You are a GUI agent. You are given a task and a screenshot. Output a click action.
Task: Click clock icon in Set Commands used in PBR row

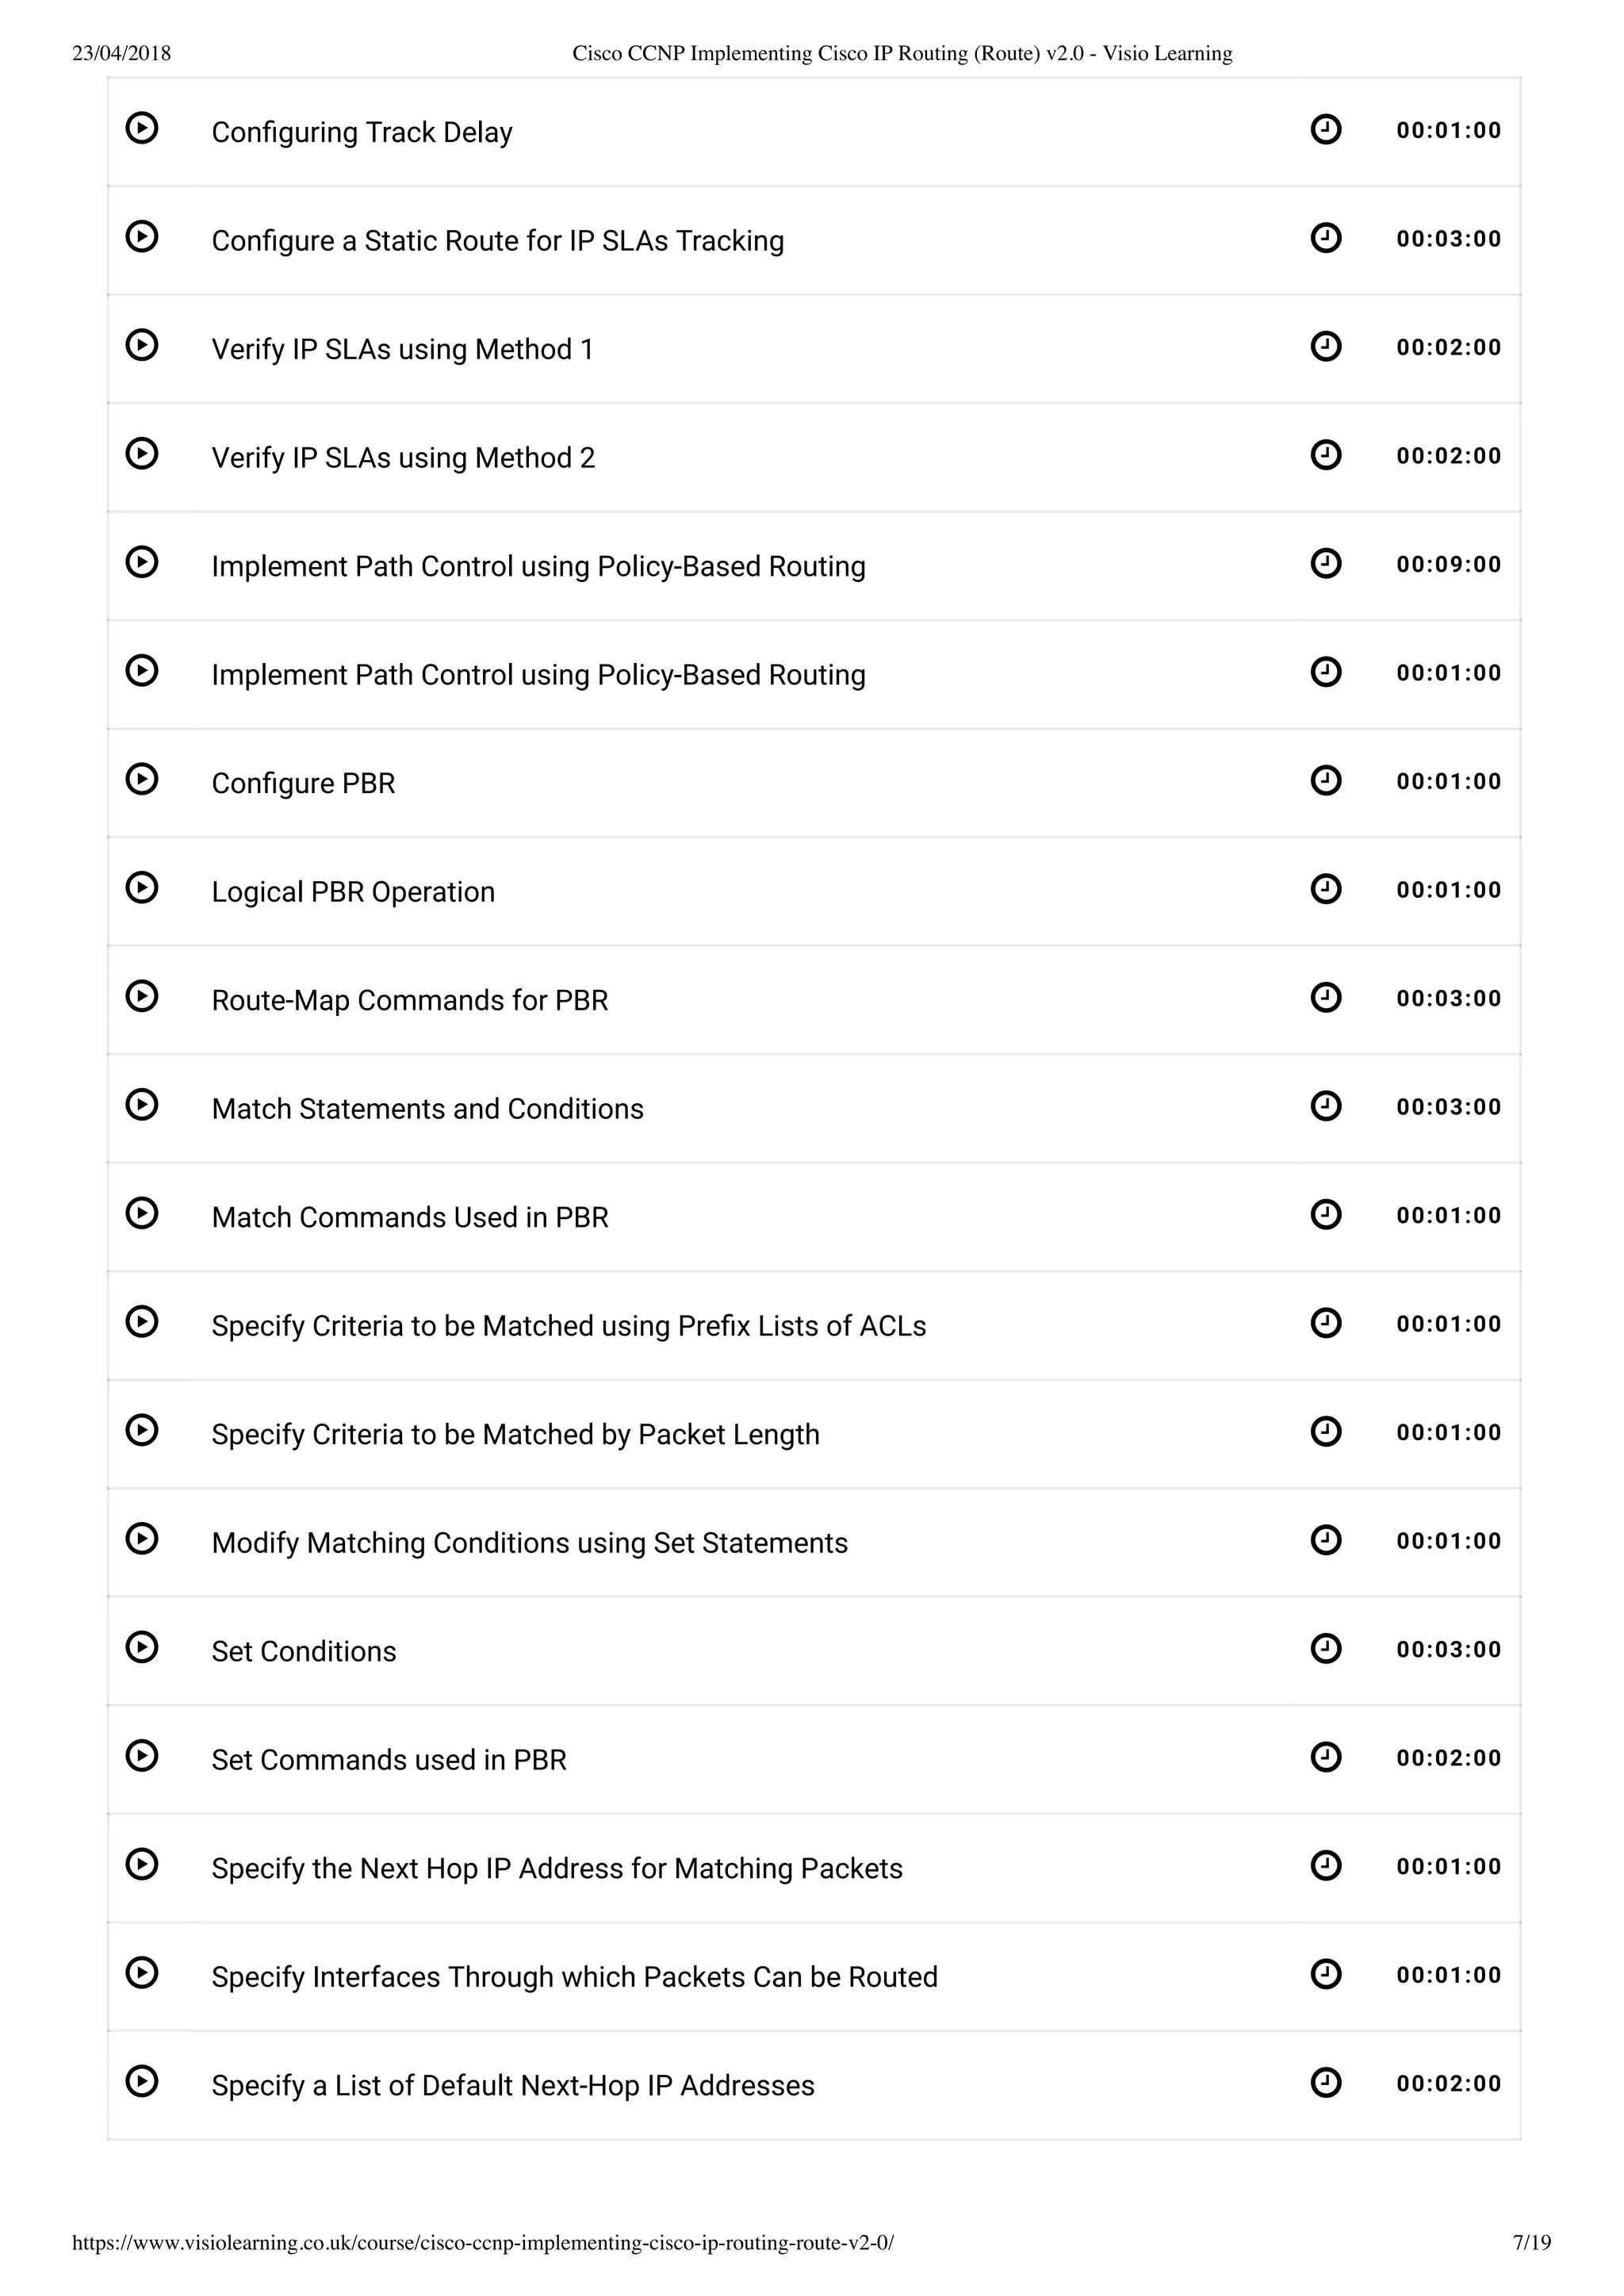click(x=1325, y=1757)
